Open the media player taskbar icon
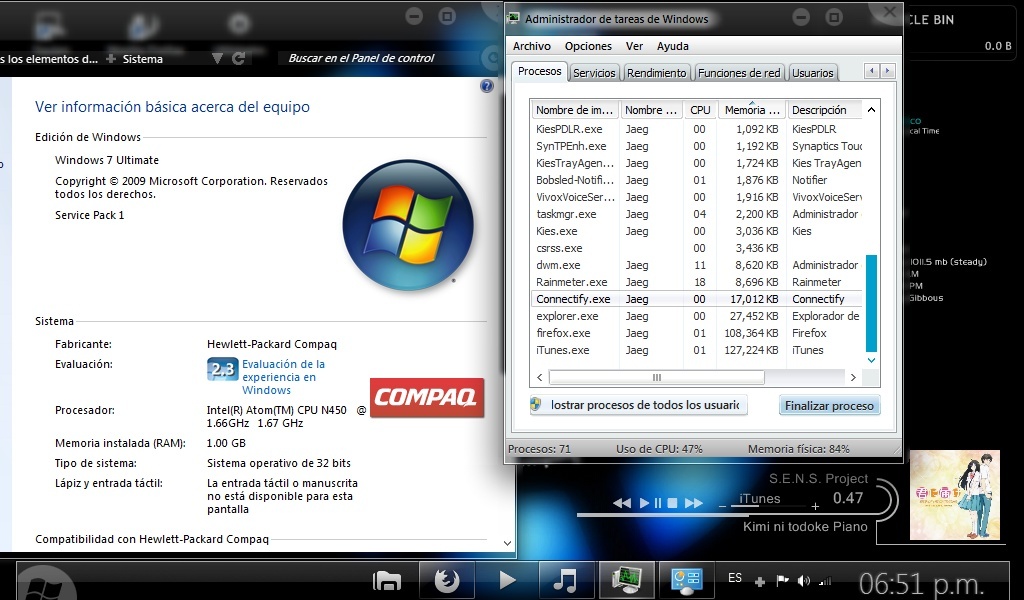This screenshot has width=1024, height=600. (x=507, y=579)
